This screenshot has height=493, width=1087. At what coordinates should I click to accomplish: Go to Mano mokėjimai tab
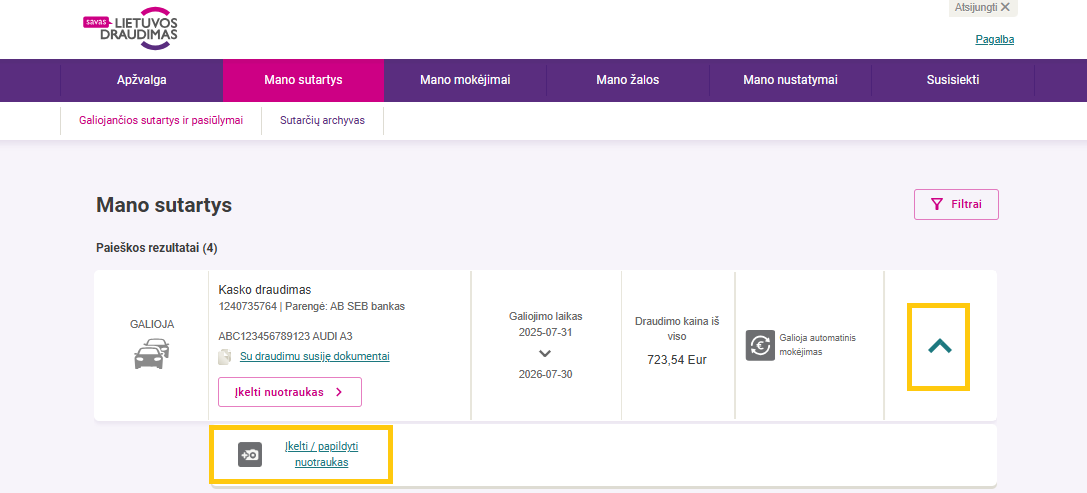[465, 80]
